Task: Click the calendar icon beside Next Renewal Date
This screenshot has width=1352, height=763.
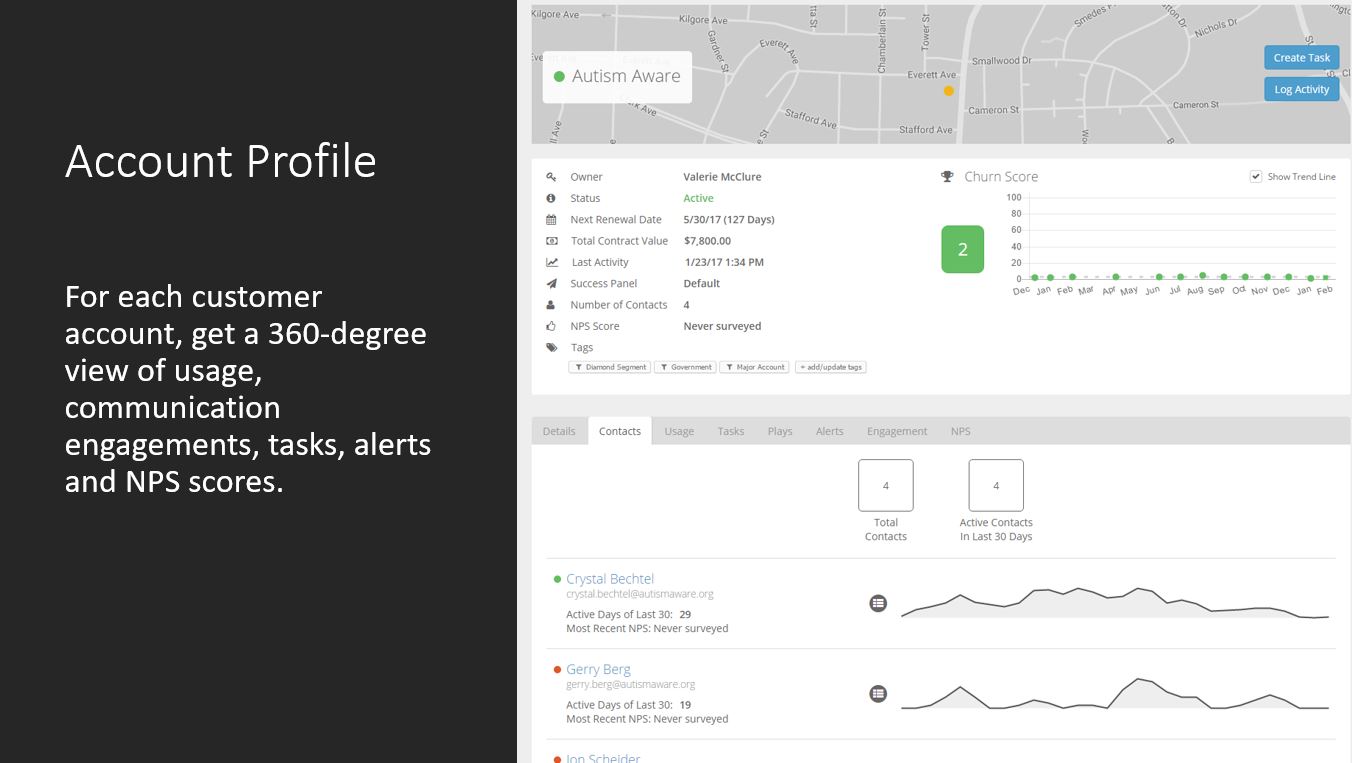Action: pos(551,219)
